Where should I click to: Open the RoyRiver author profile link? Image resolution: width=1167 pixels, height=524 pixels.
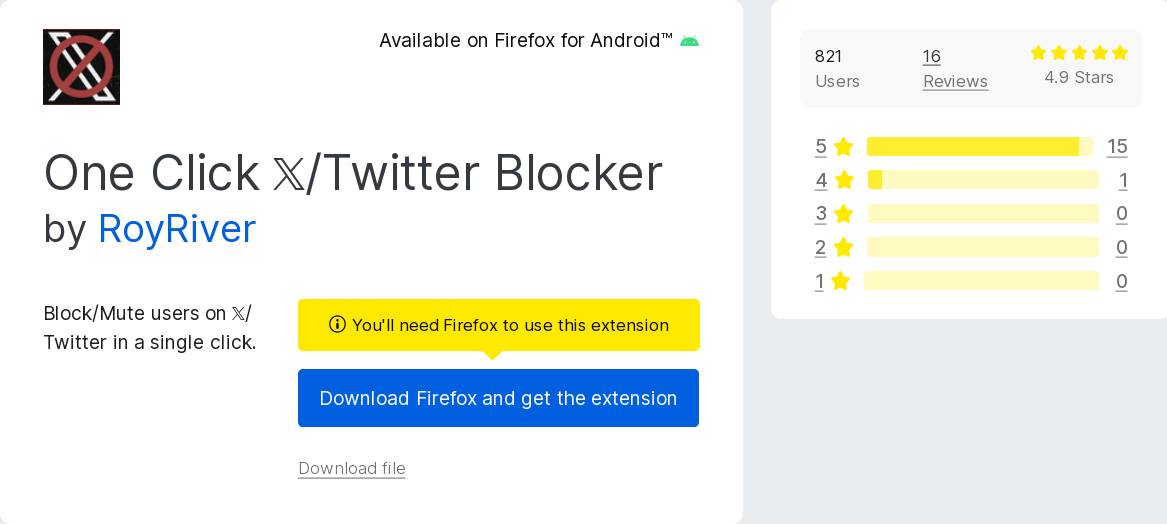[177, 229]
